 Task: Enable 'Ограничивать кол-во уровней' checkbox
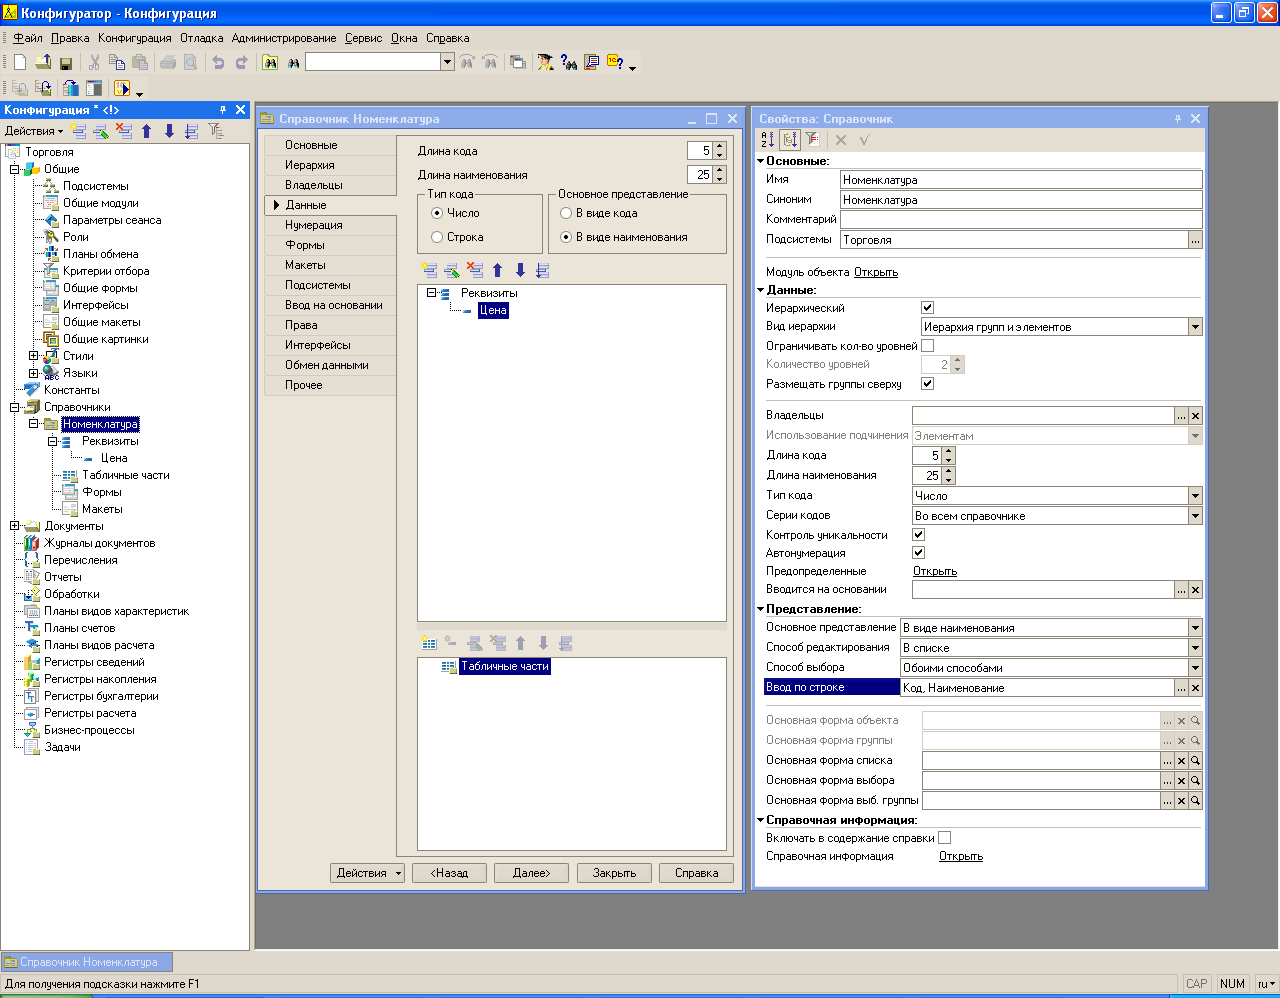click(x=927, y=346)
